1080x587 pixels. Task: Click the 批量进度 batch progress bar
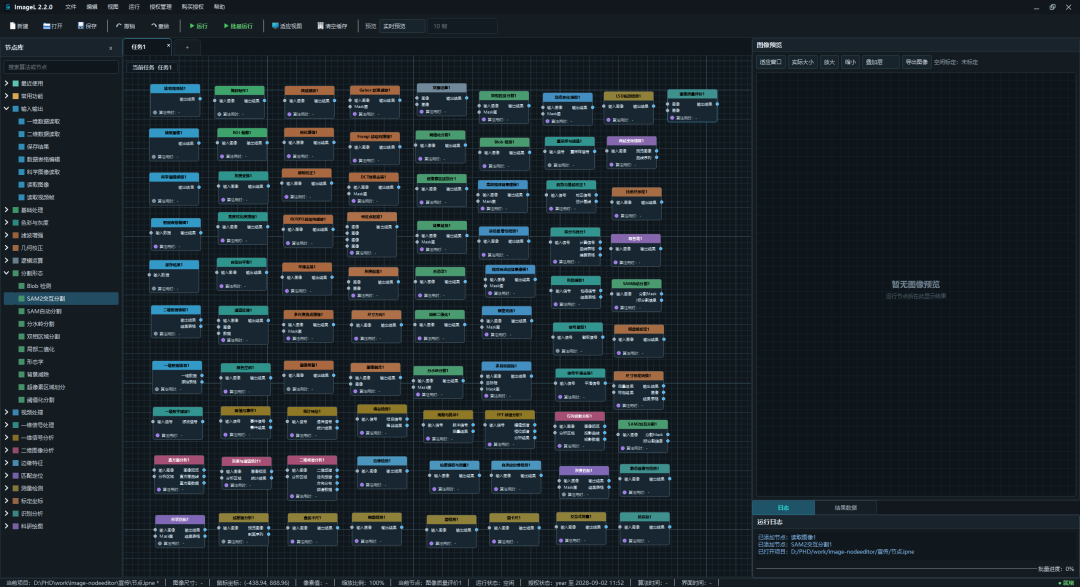(895, 569)
